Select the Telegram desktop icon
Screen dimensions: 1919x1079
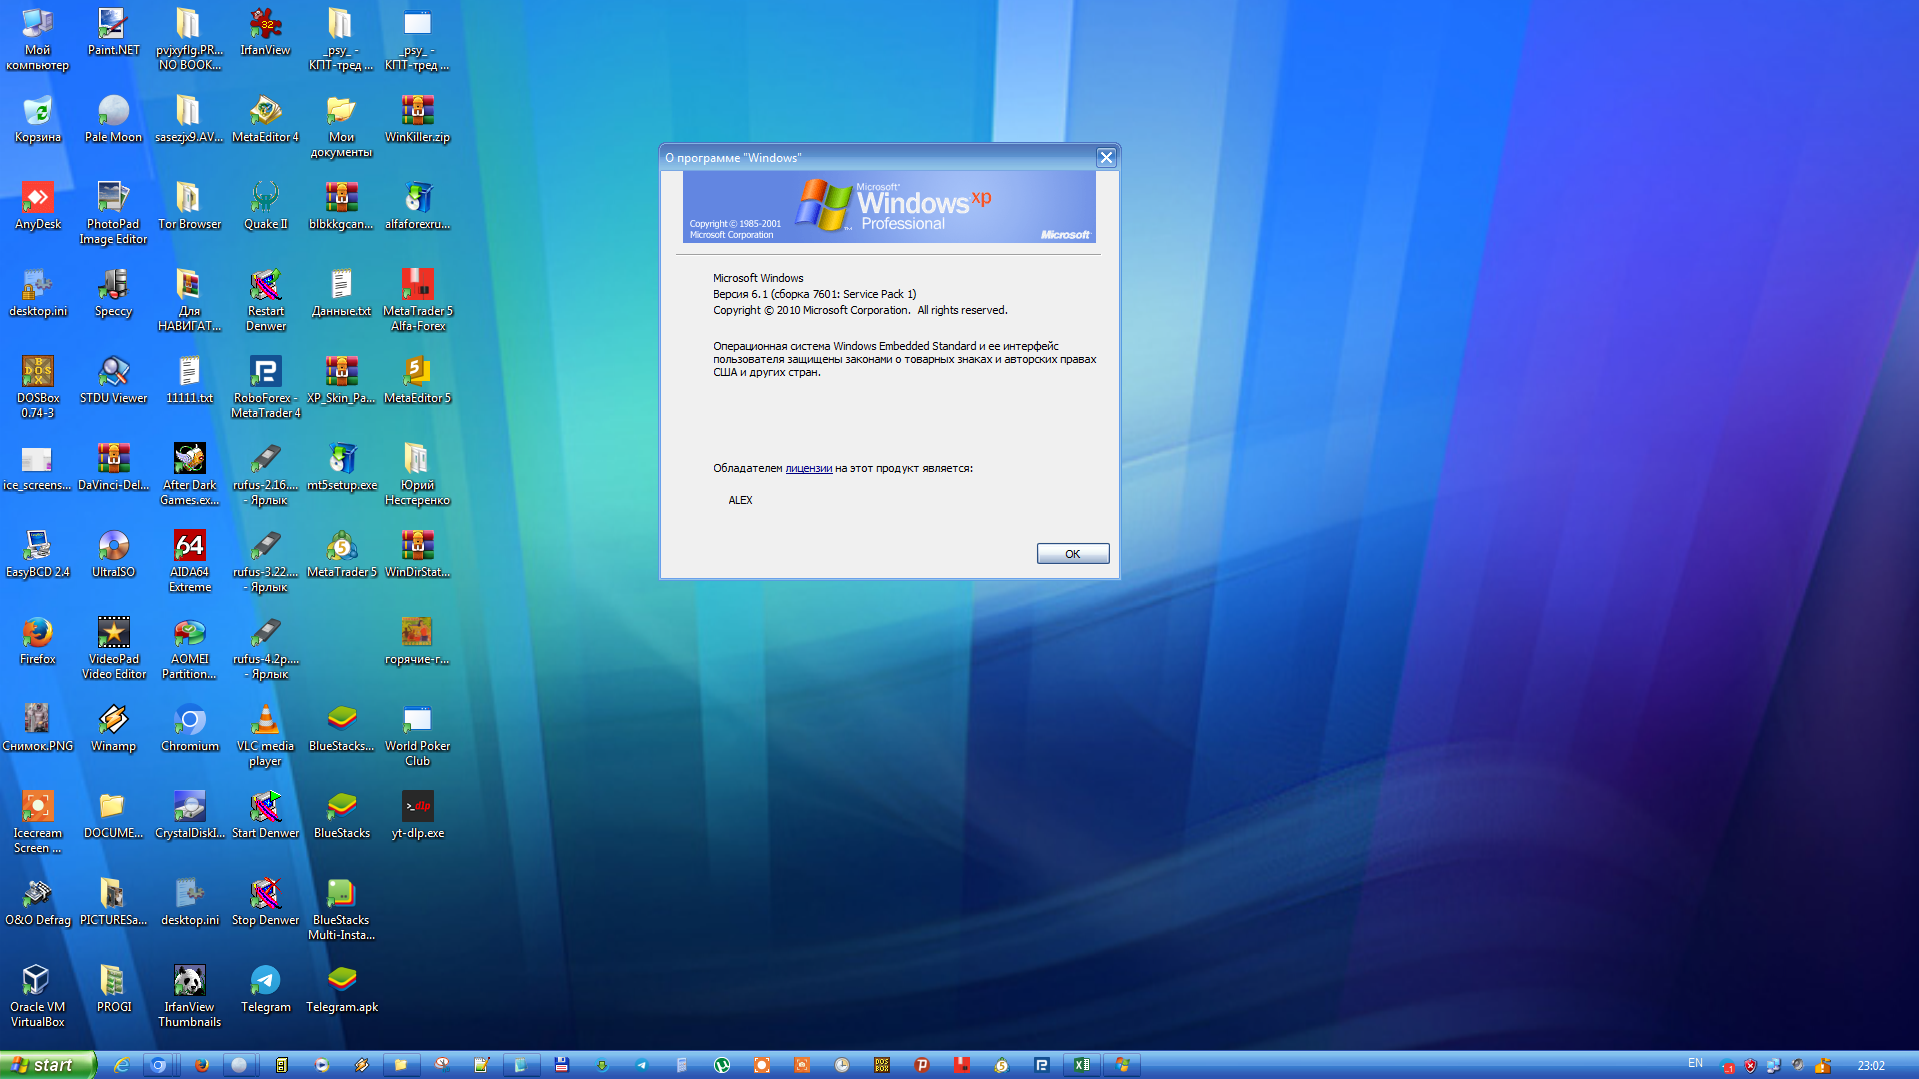tap(265, 990)
